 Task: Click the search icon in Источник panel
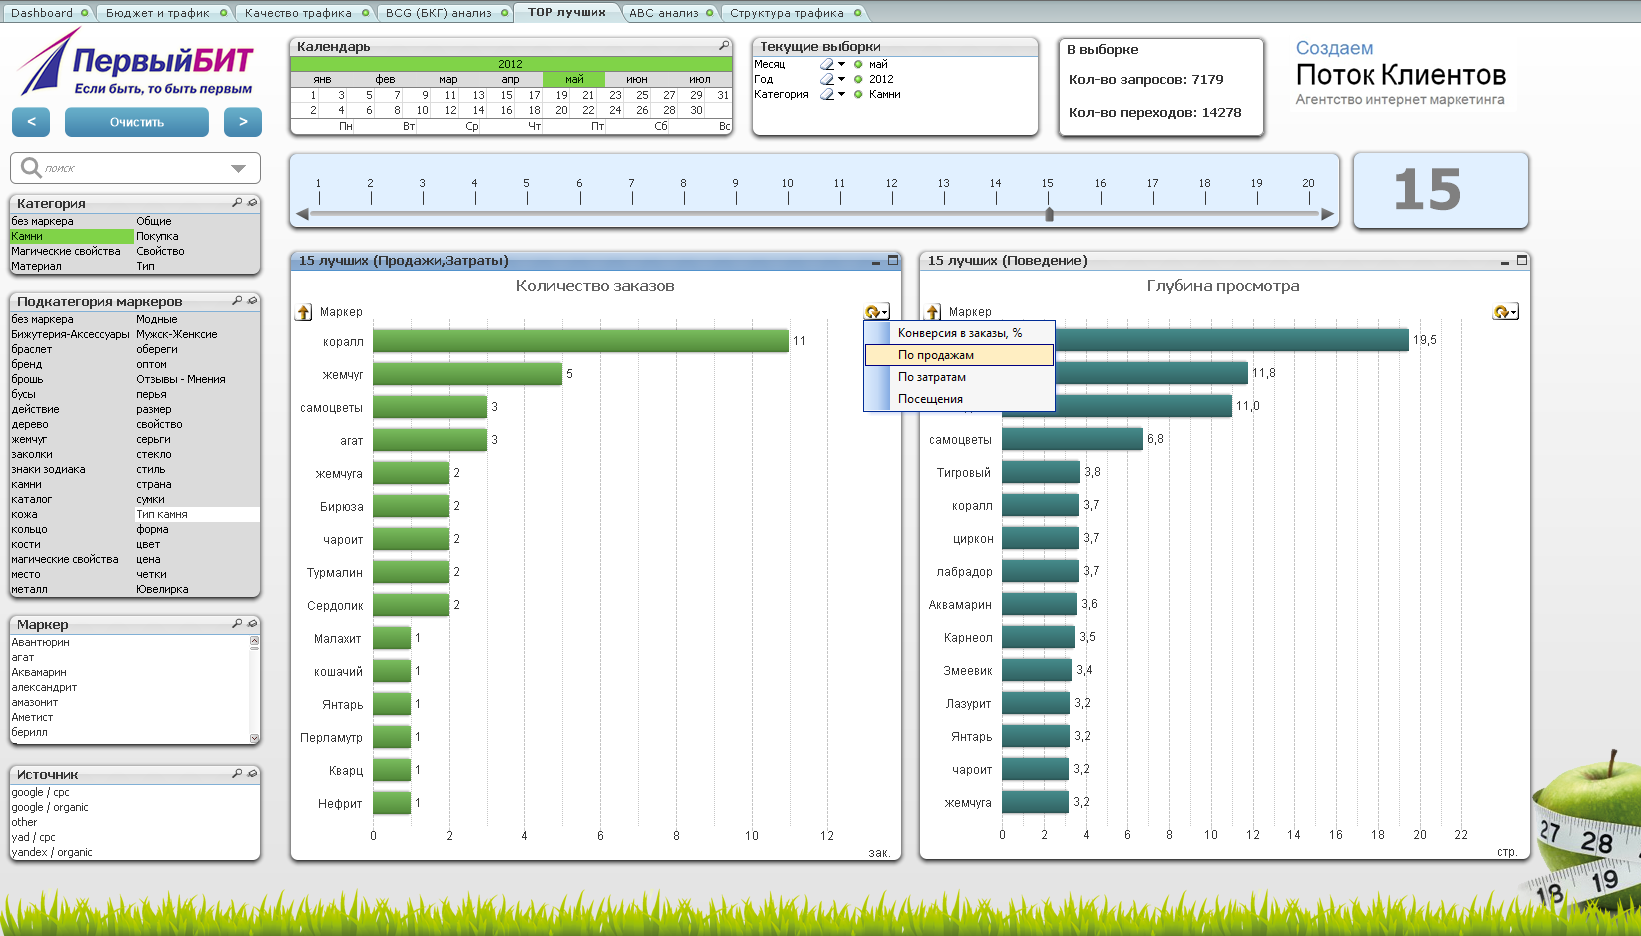tap(237, 774)
